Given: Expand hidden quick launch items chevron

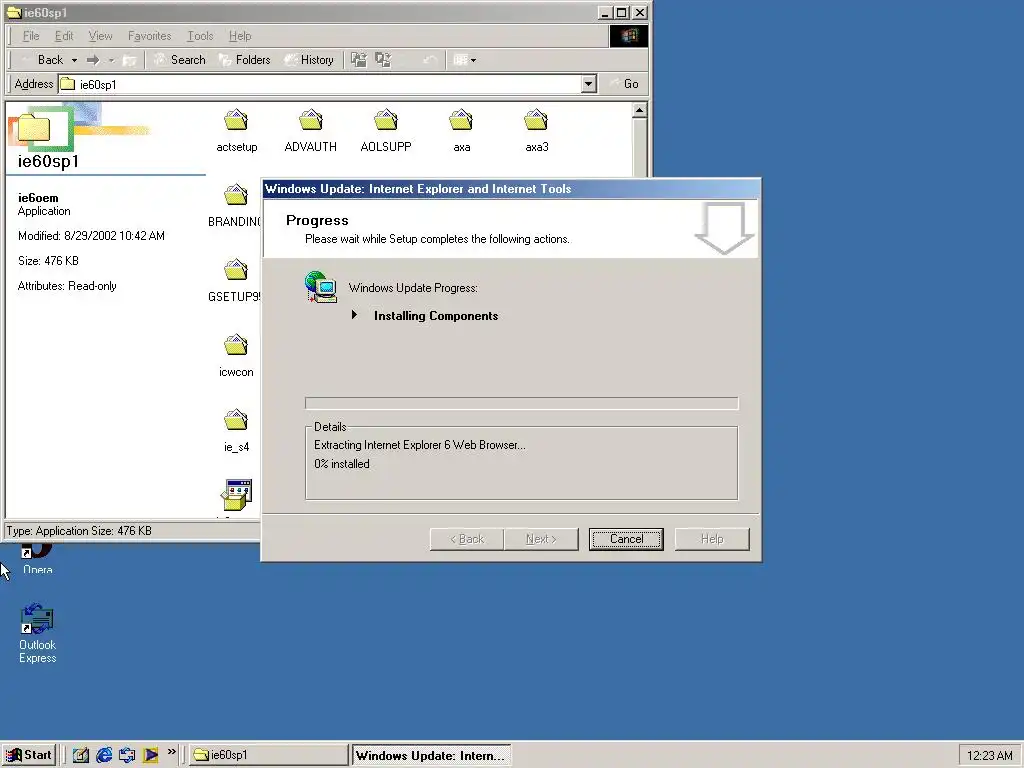Looking at the screenshot, I should pyautogui.click(x=172, y=752).
